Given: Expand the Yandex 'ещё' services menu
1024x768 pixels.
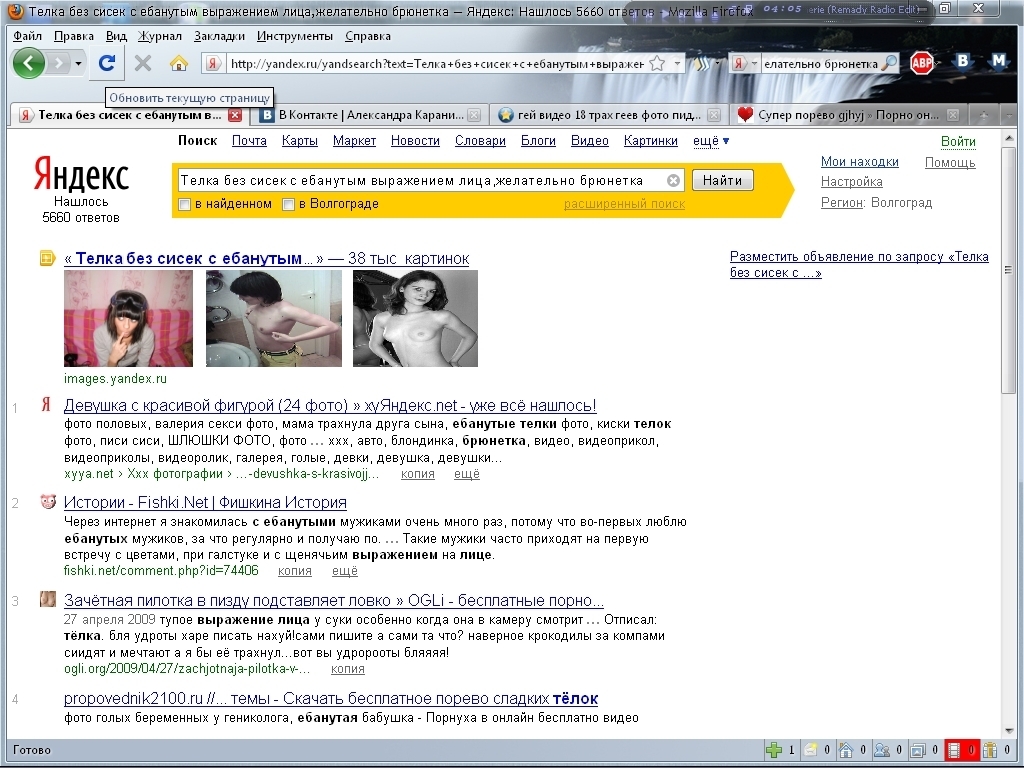Looking at the screenshot, I should tap(711, 140).
